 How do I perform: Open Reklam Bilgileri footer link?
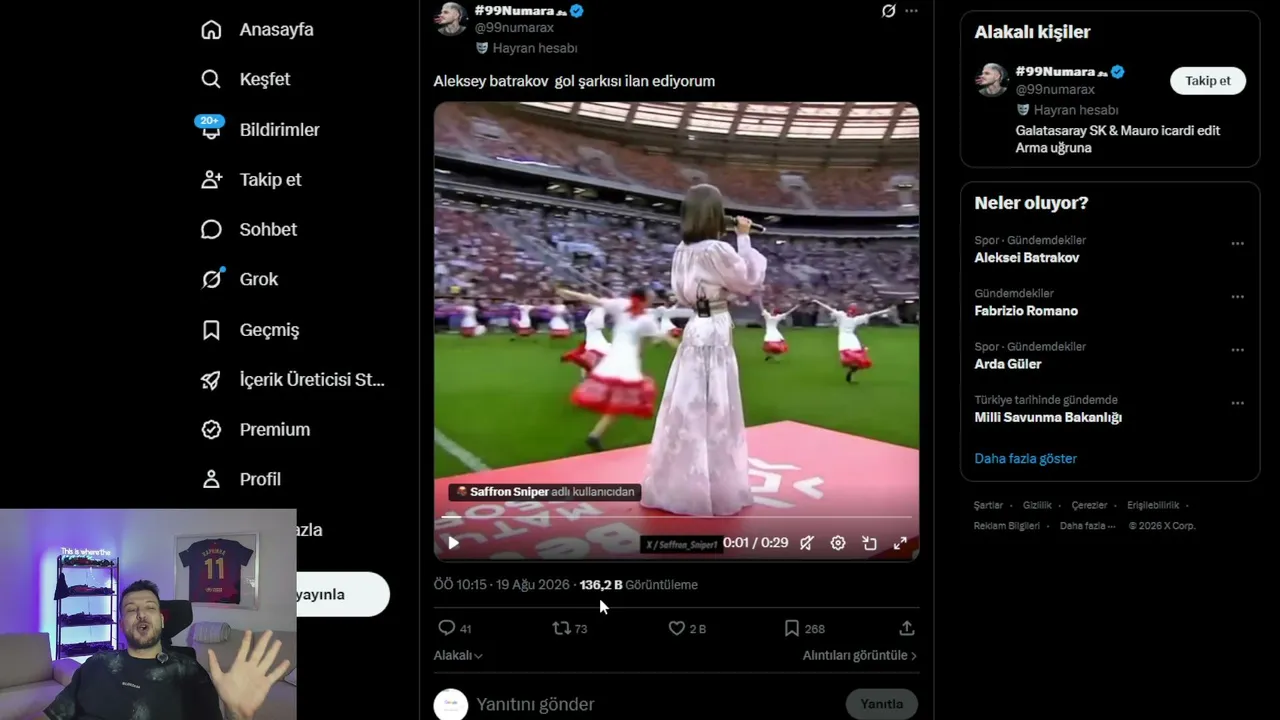click(x=1007, y=526)
